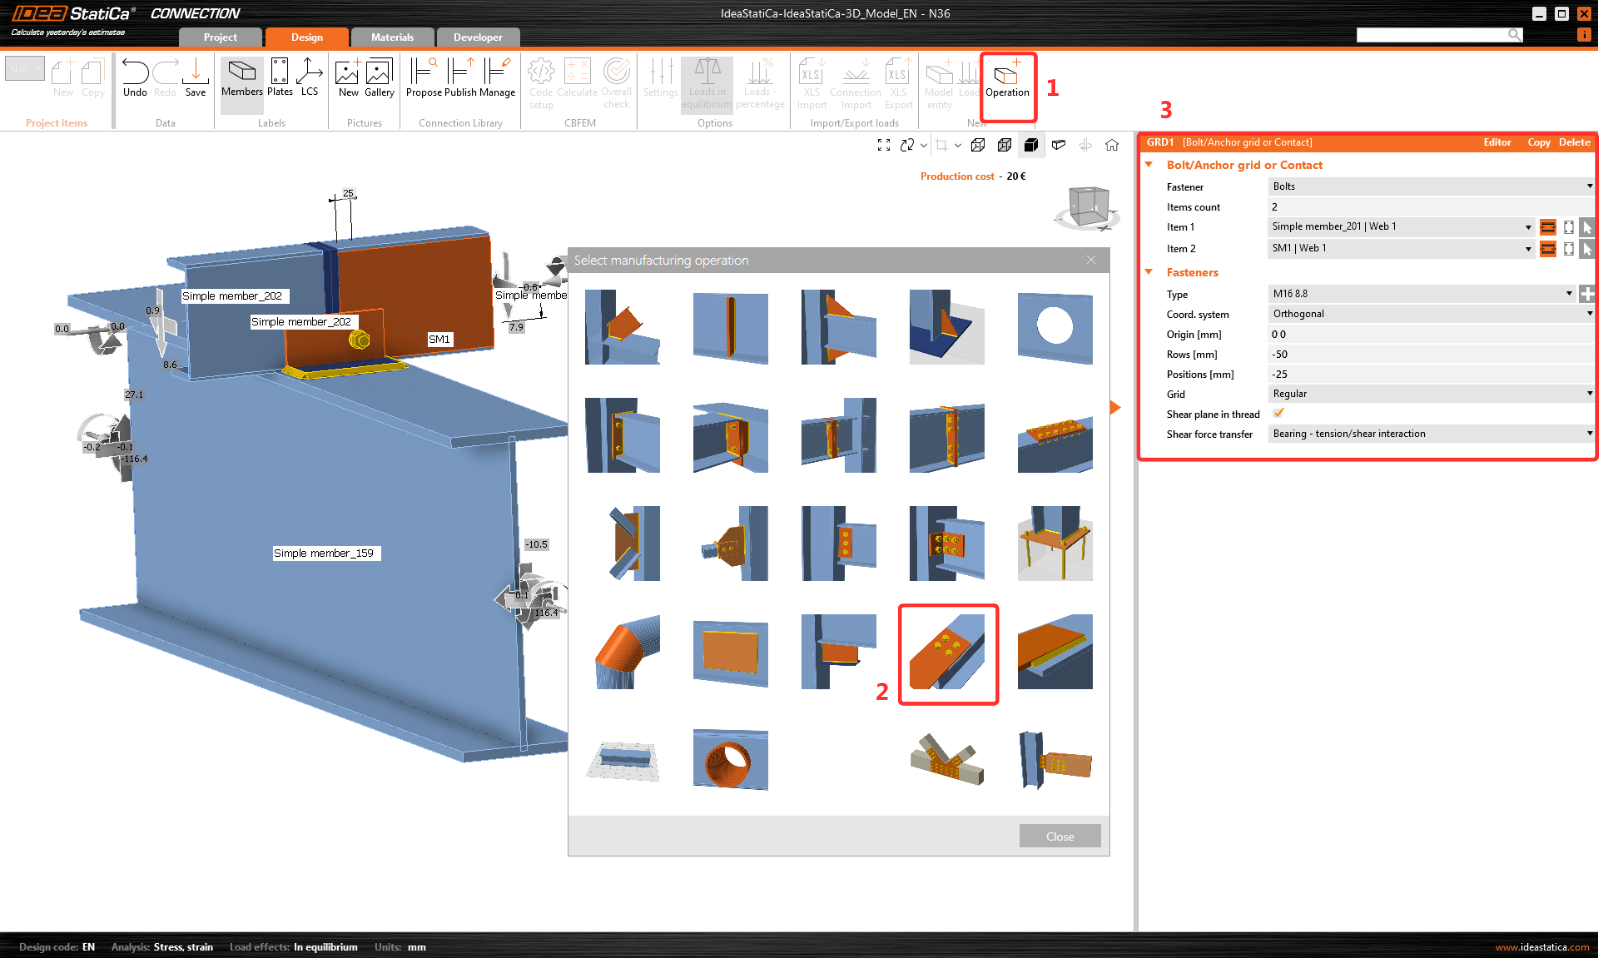Screen dimensions: 1600x958
Task: Open the picture Gallery
Action: click(379, 79)
